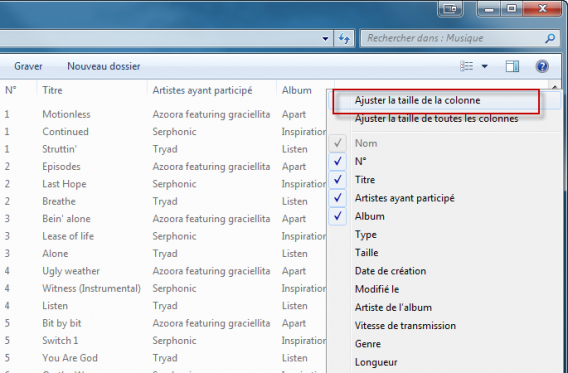Select the track You Are God
The height and width of the screenshot is (373, 568).
pos(70,358)
